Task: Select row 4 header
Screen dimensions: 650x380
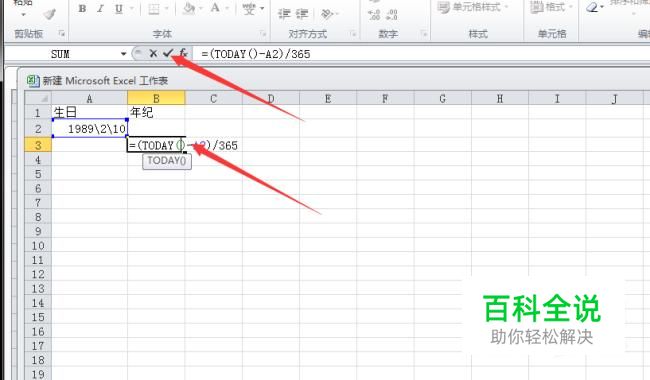Action: 38,160
